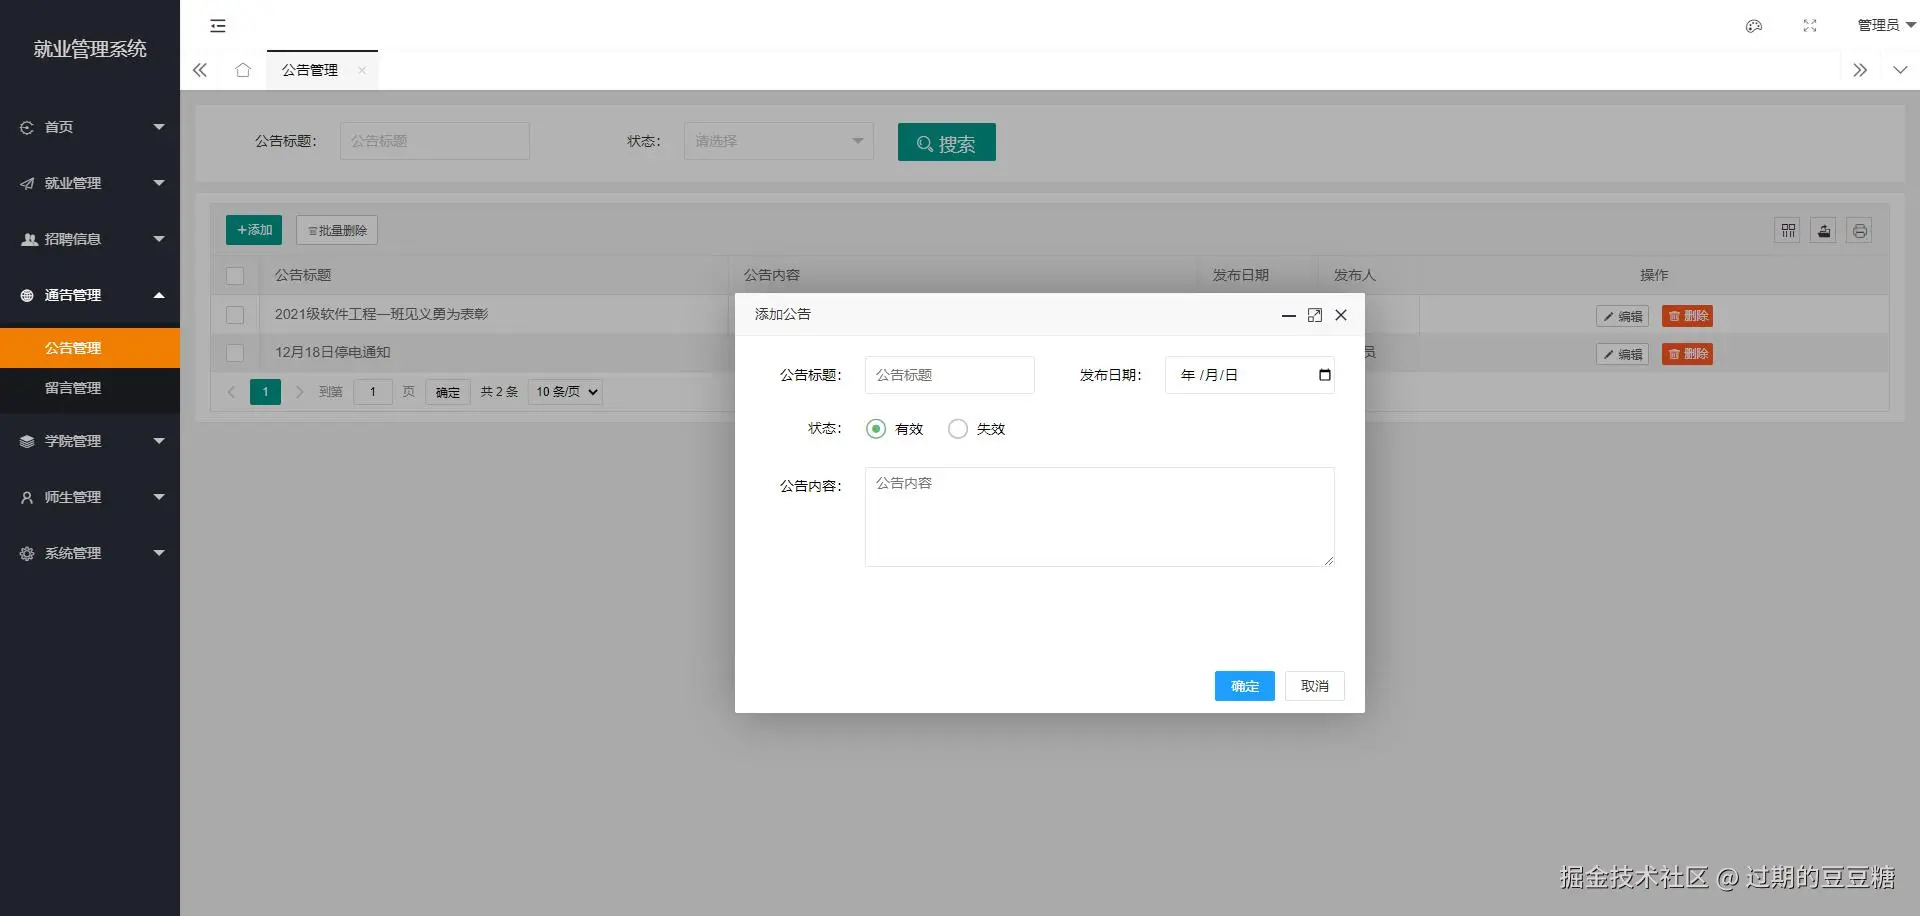Check the select-all checkbox in table header
The height and width of the screenshot is (916, 1920).
point(235,276)
